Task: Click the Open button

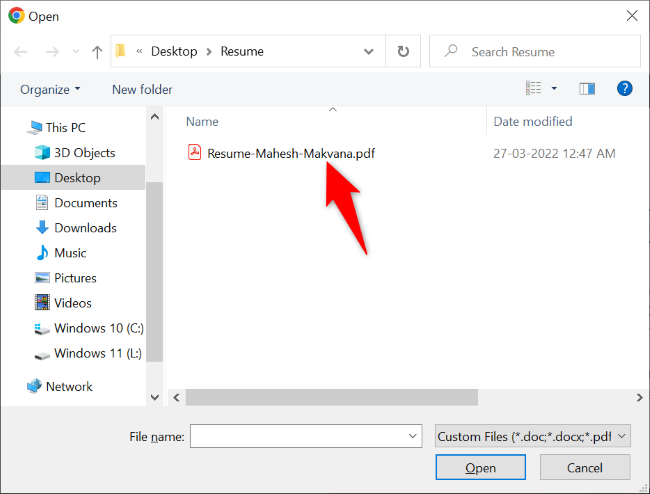Action: pos(480,467)
